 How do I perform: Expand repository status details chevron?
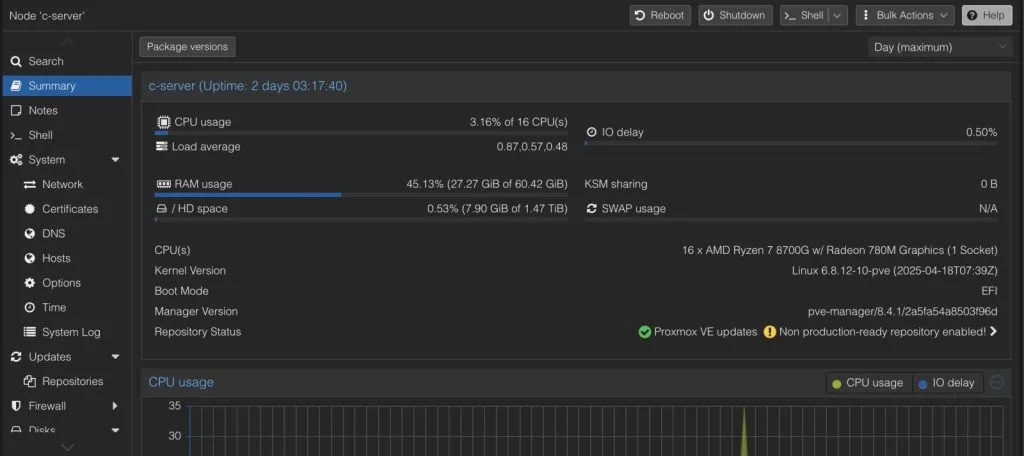coord(993,332)
